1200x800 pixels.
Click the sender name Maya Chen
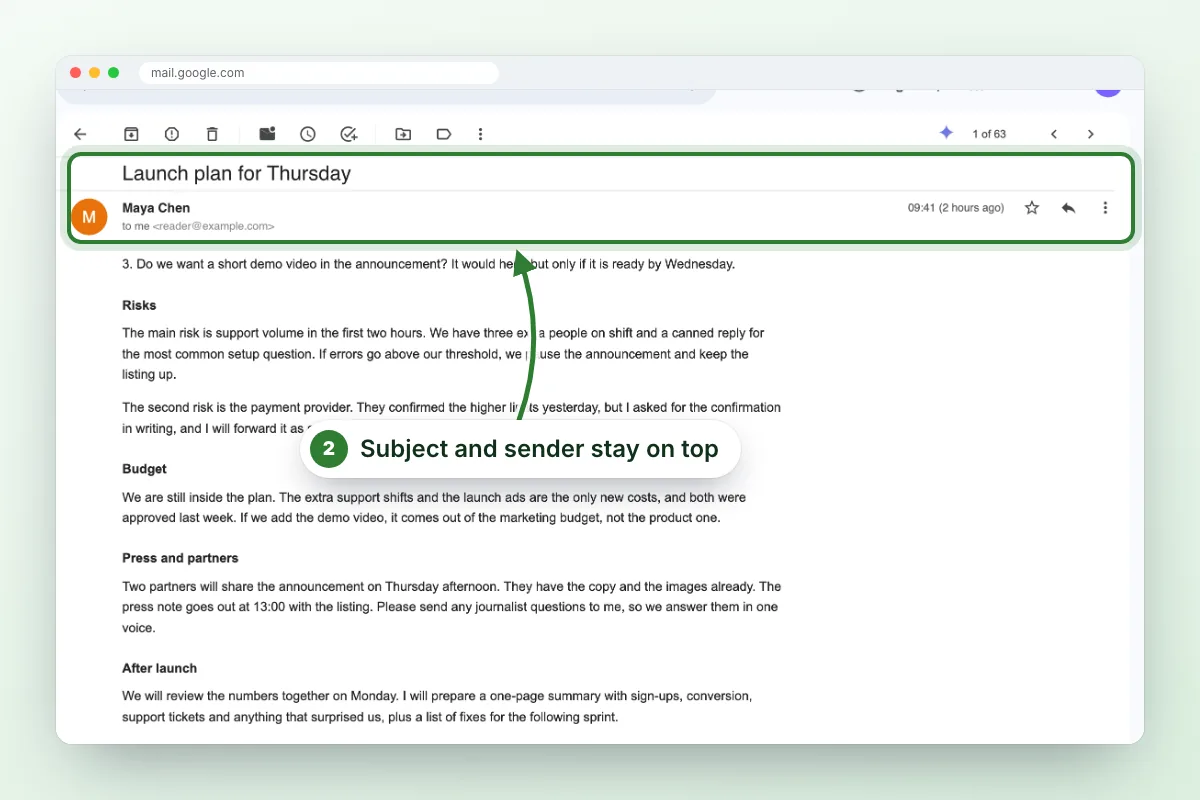(x=156, y=208)
